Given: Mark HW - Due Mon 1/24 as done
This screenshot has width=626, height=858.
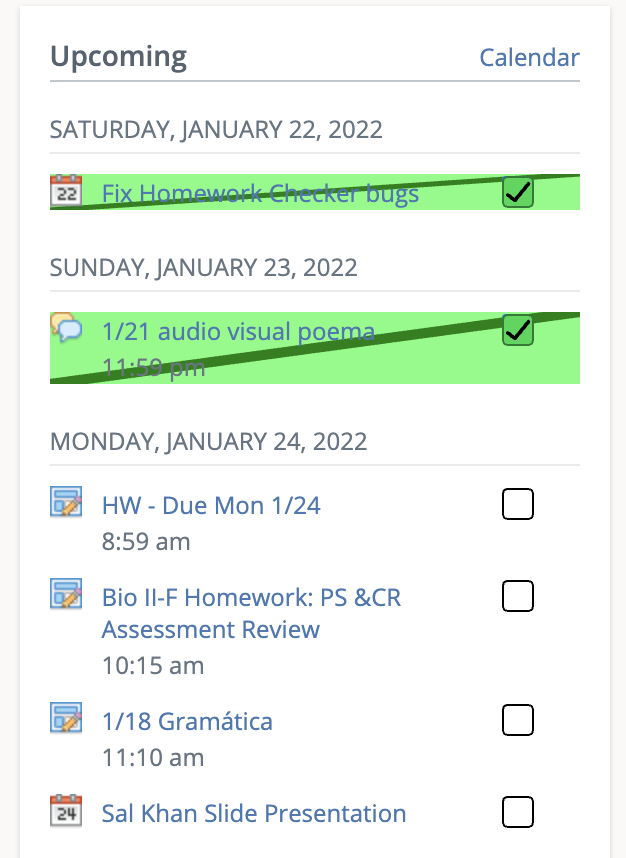Looking at the screenshot, I should pos(517,505).
